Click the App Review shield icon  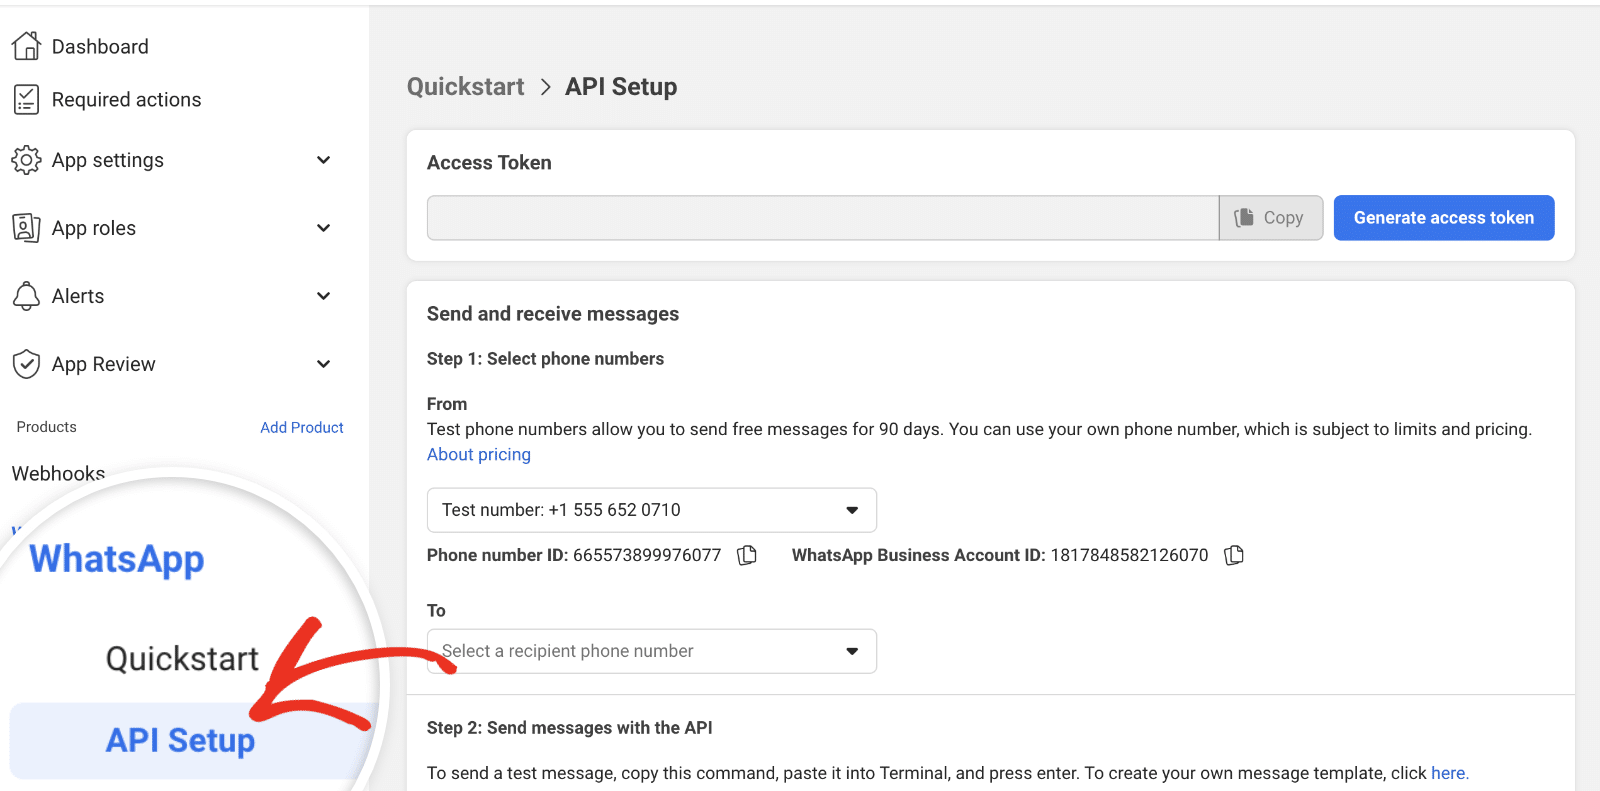(x=26, y=364)
